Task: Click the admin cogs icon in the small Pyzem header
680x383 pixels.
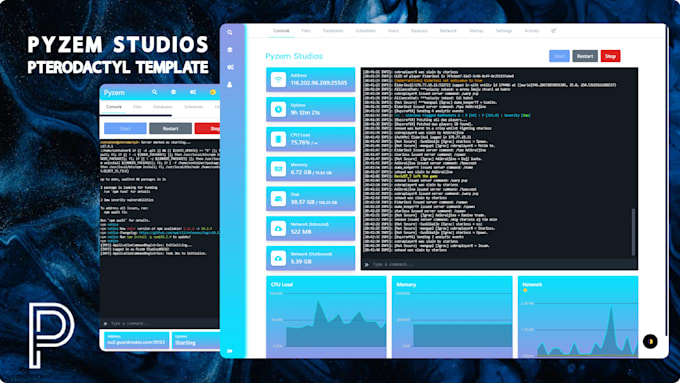Action: click(x=193, y=92)
